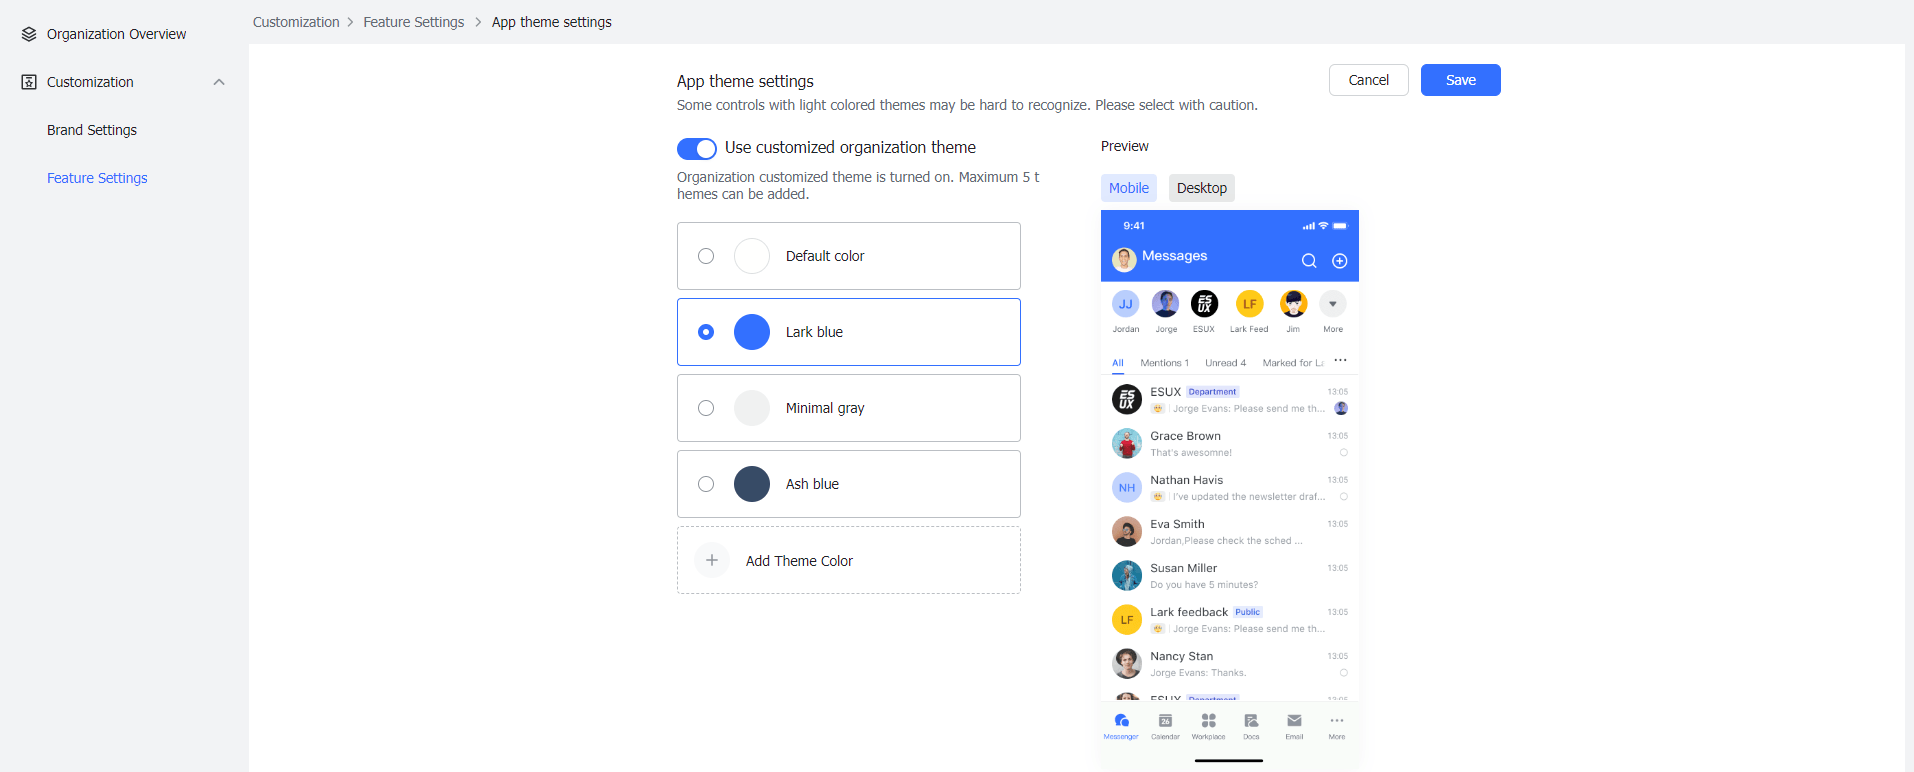1914x772 pixels.
Task: Click the search icon in Messages preview
Action: coord(1309,261)
